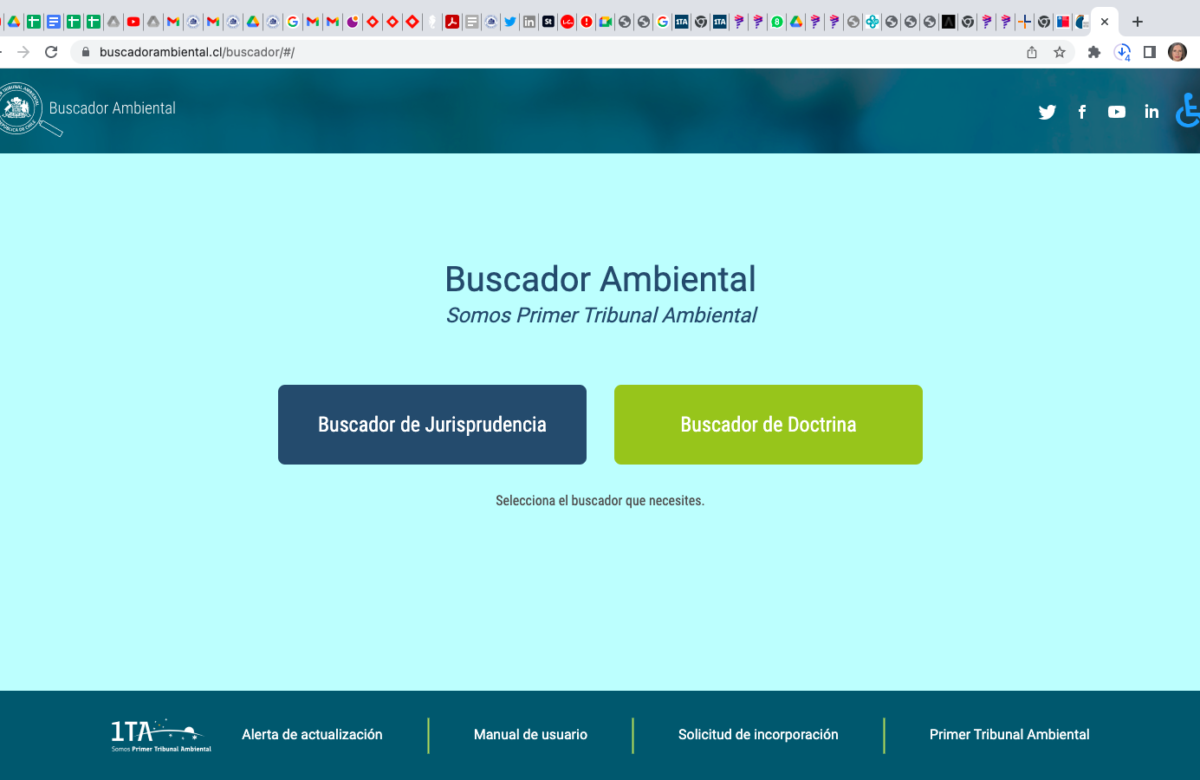
Task: Click the Buscador Ambiental main heading
Action: [600, 279]
